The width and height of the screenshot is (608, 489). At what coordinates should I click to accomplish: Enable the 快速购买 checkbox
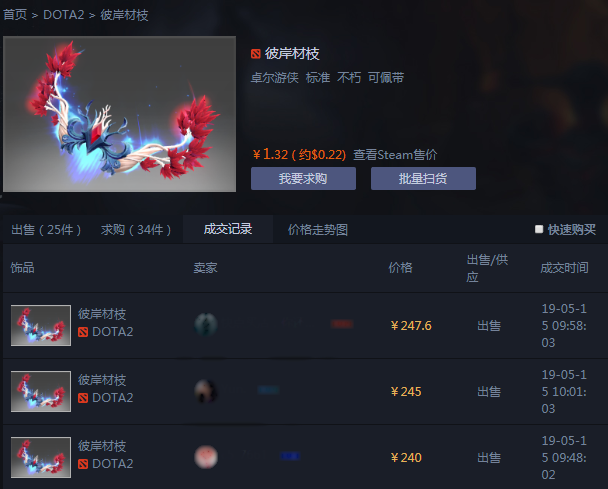tap(539, 229)
